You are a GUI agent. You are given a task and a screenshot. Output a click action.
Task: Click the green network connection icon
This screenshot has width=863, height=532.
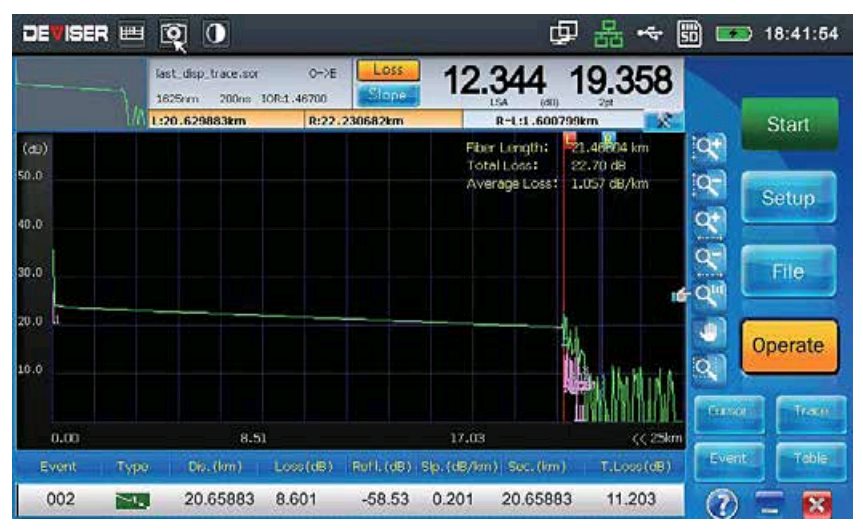coord(604,33)
